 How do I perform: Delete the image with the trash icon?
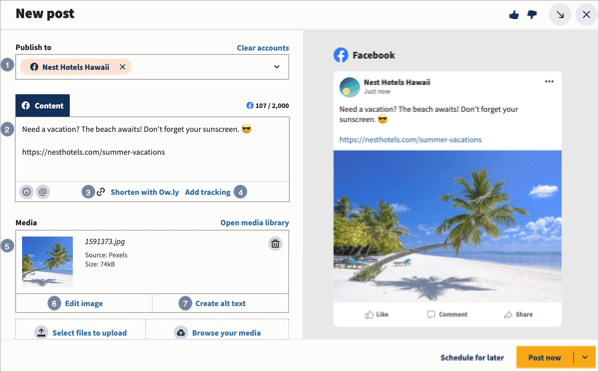click(x=275, y=244)
